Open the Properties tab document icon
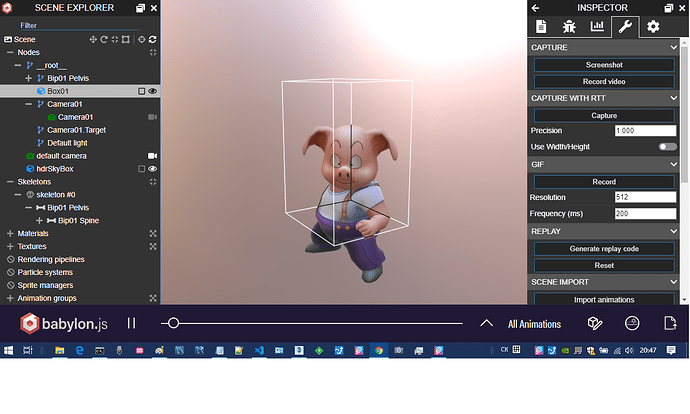690x414 pixels. [541, 27]
